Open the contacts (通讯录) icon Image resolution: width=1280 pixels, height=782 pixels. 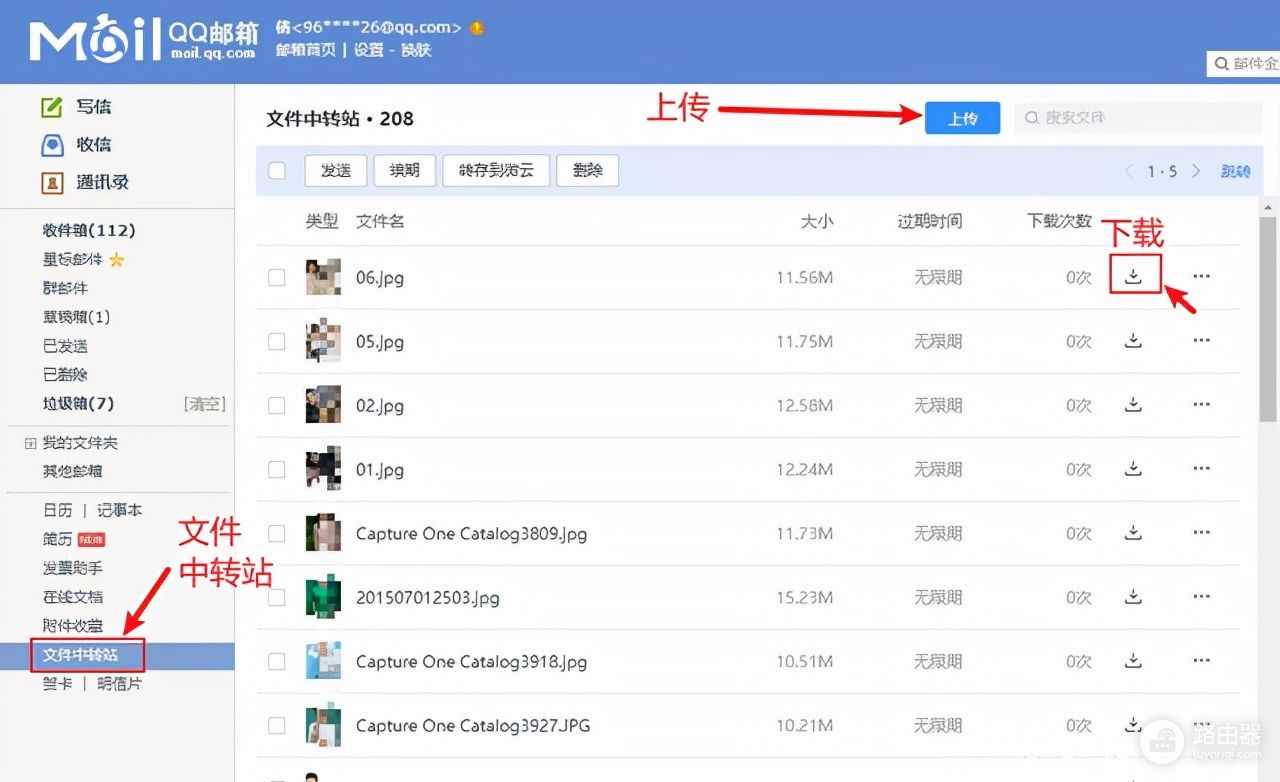51,183
